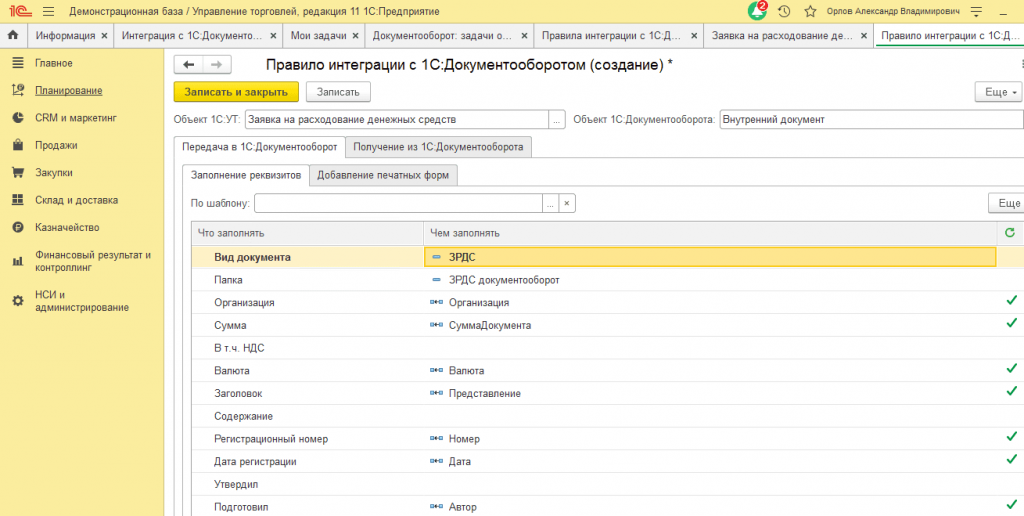Close the Заявка на расходование tab
The height and width of the screenshot is (516, 1024).
pos(863,36)
